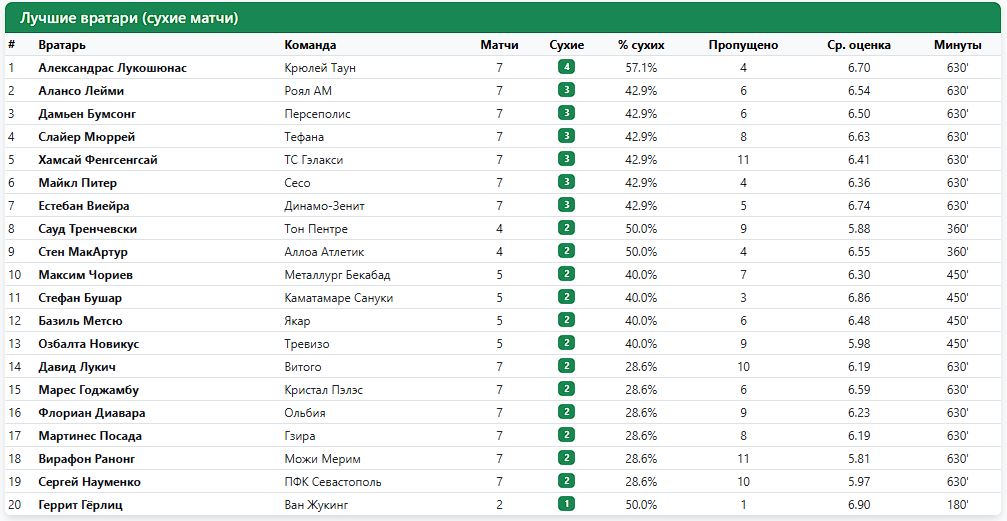Open the Металлург Бекабад team link

[x=337, y=275]
